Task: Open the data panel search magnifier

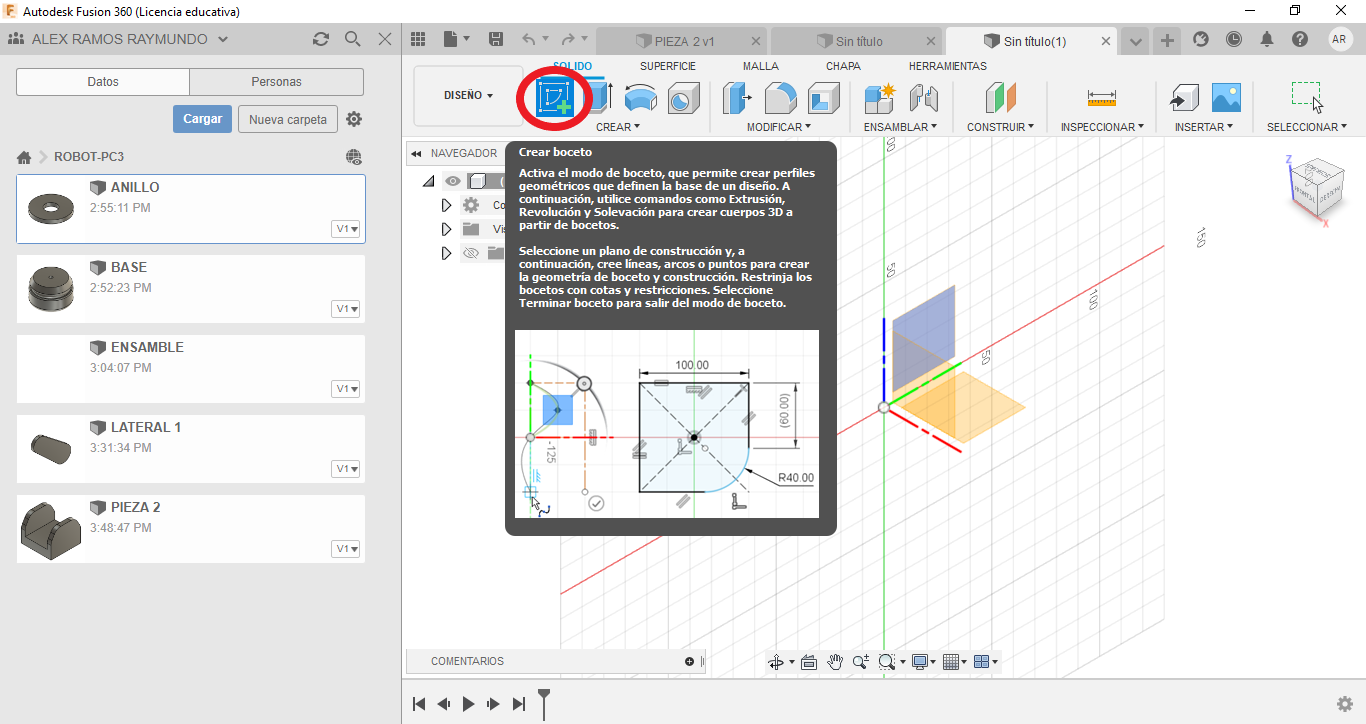Action: pos(352,39)
